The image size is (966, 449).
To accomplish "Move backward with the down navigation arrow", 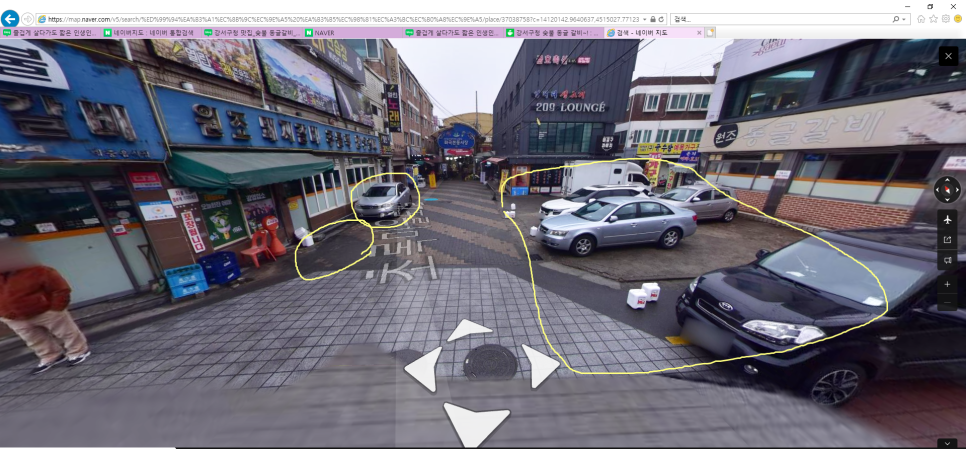I will tap(476, 423).
